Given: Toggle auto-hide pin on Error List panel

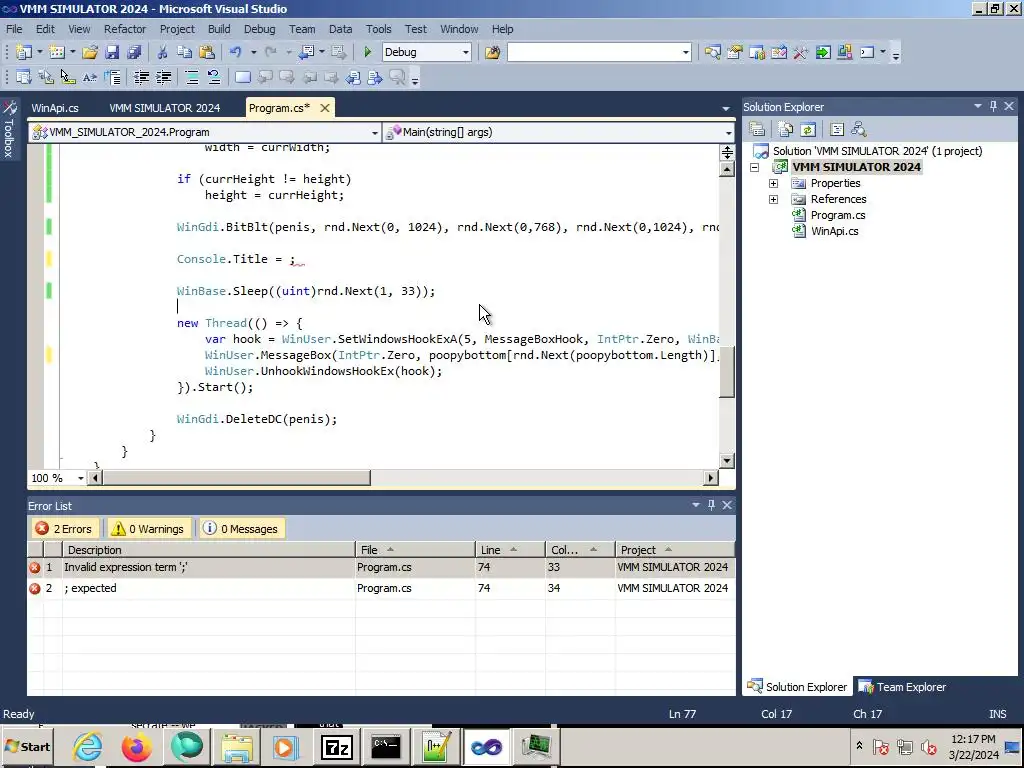Looking at the screenshot, I should click(x=711, y=505).
